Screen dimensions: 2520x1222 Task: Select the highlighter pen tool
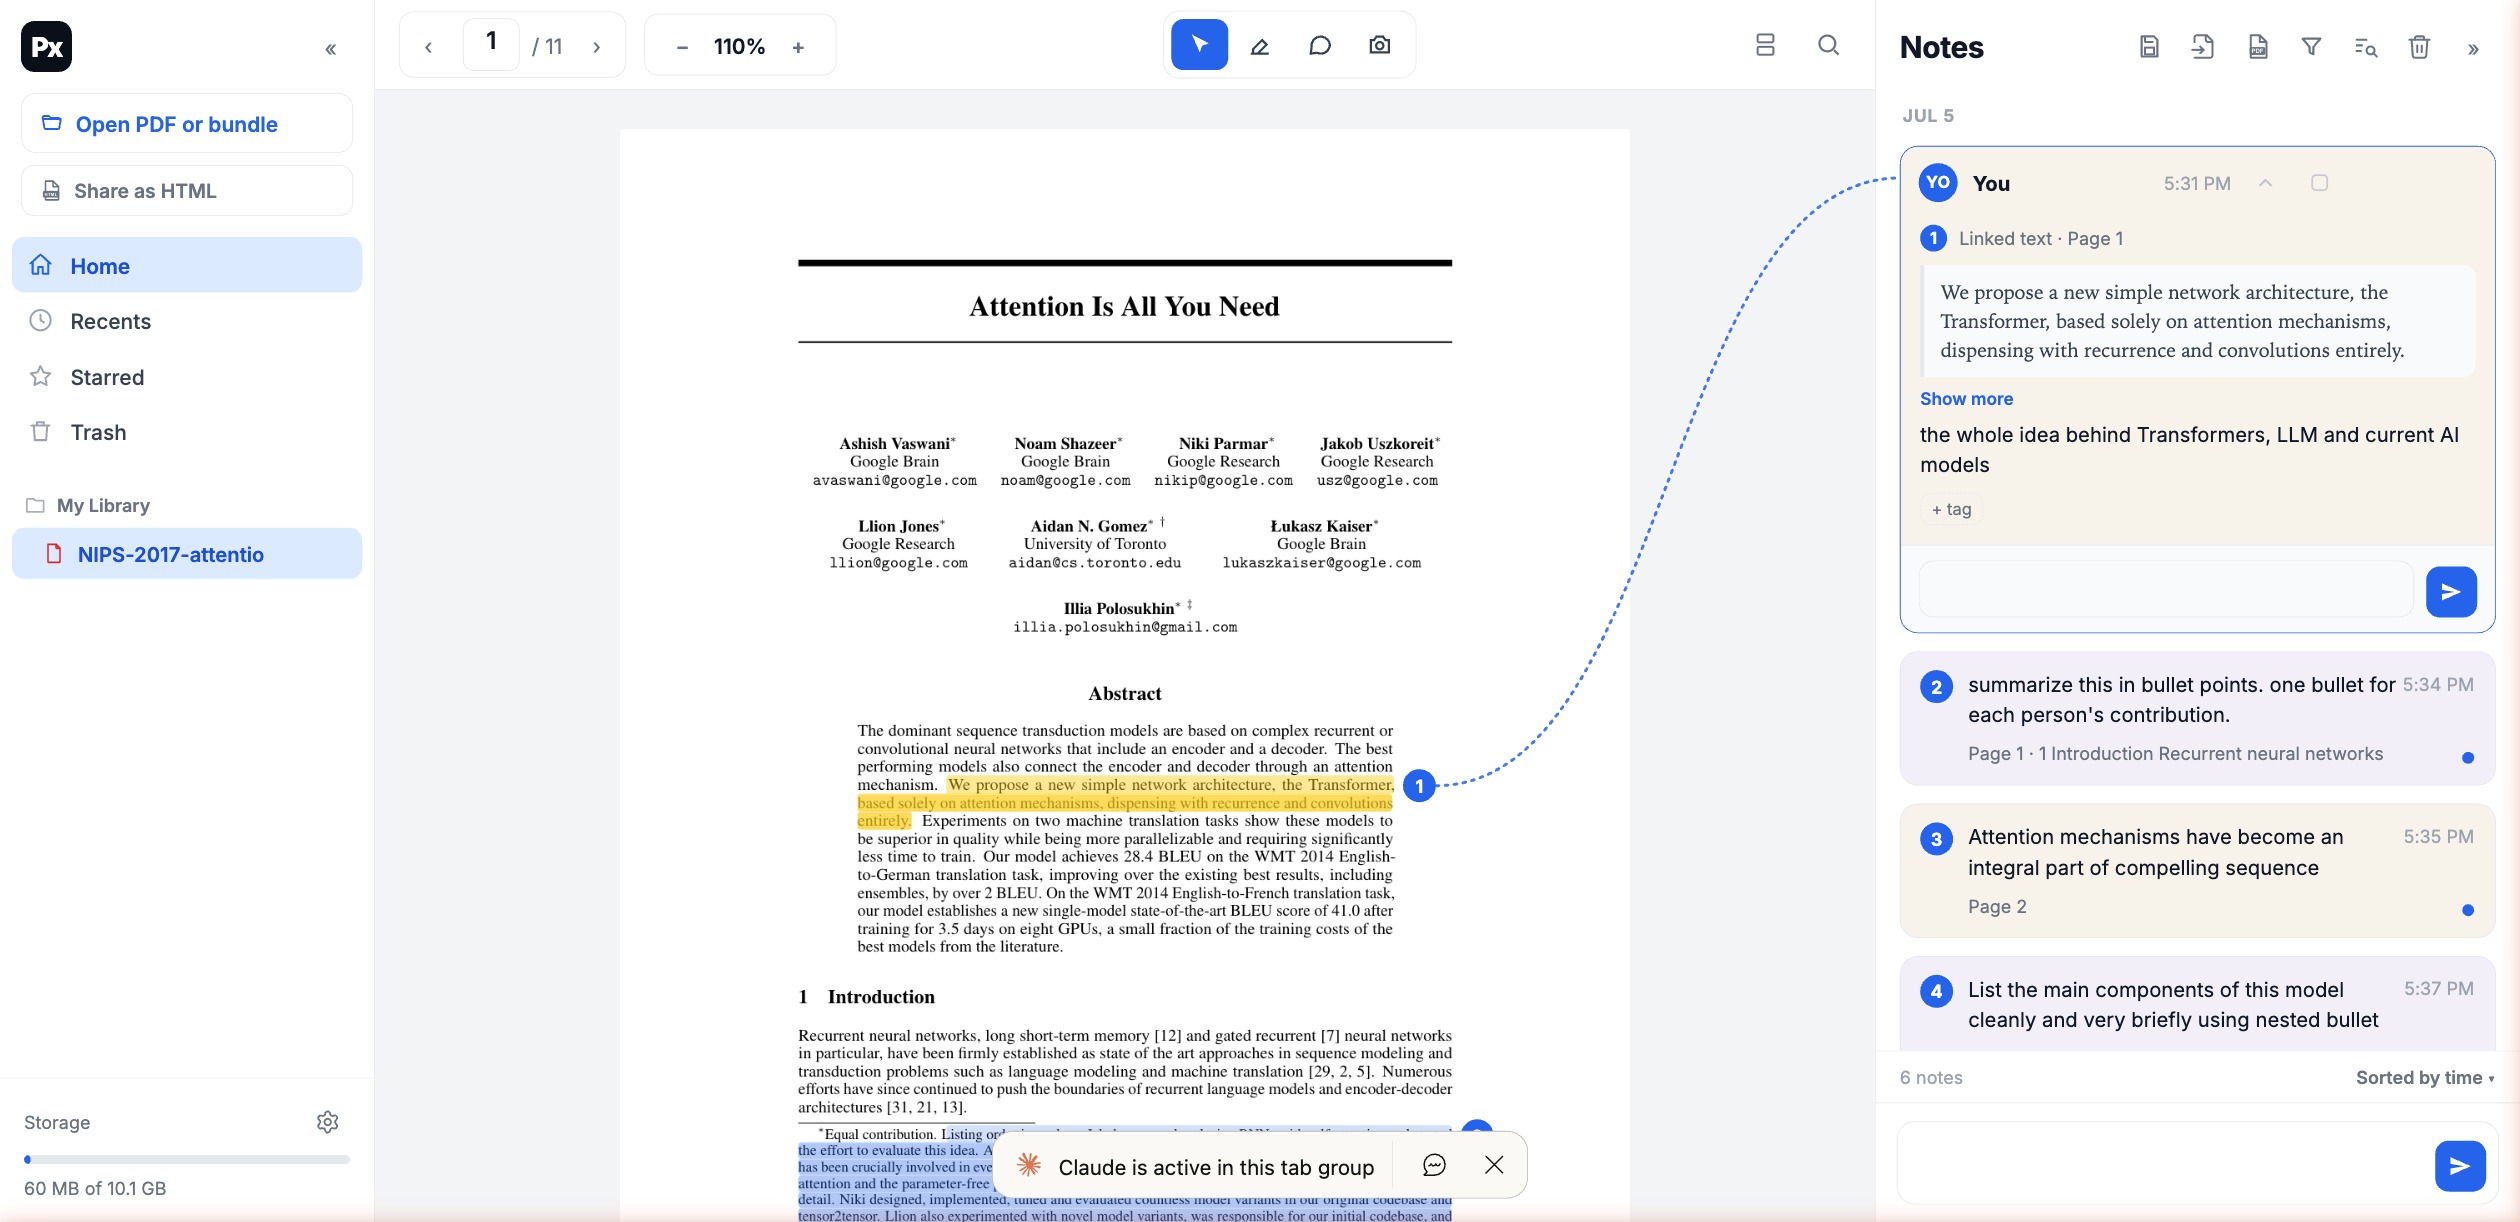(x=1260, y=45)
